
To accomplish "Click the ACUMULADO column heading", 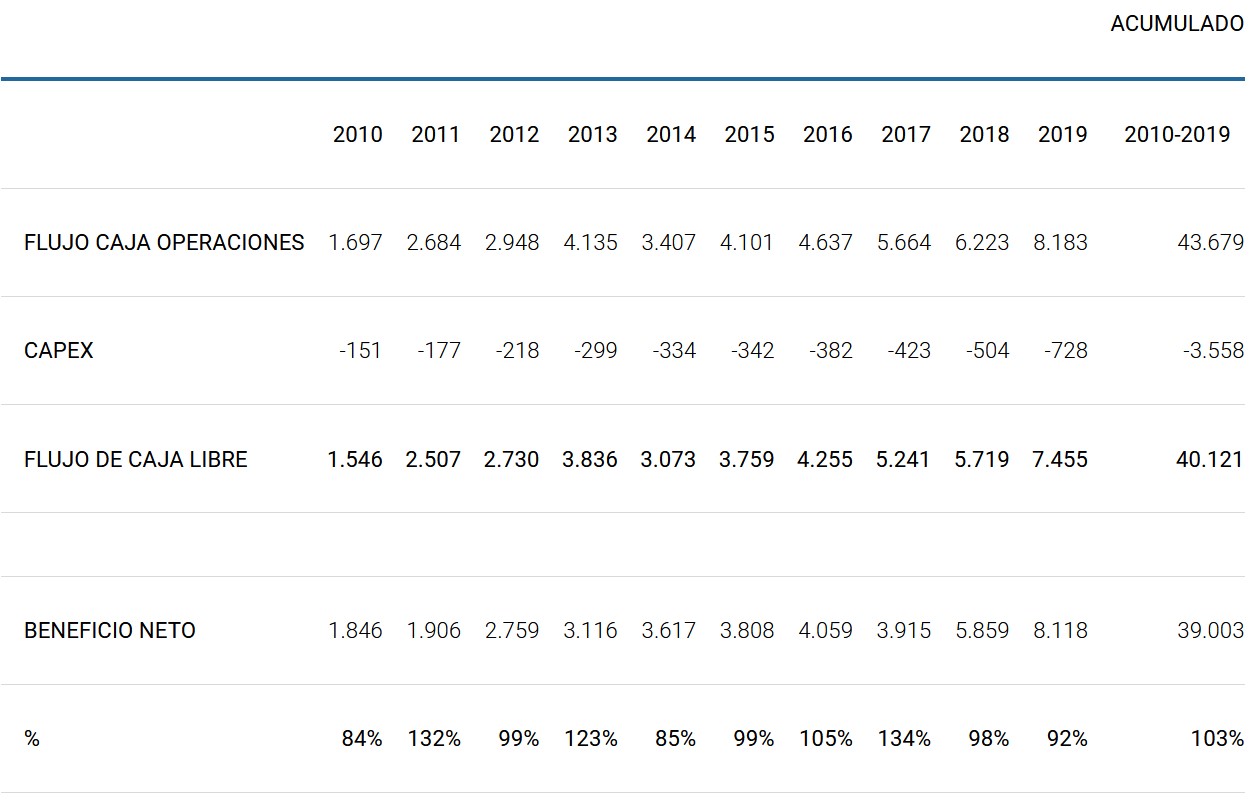I will click(1176, 24).
